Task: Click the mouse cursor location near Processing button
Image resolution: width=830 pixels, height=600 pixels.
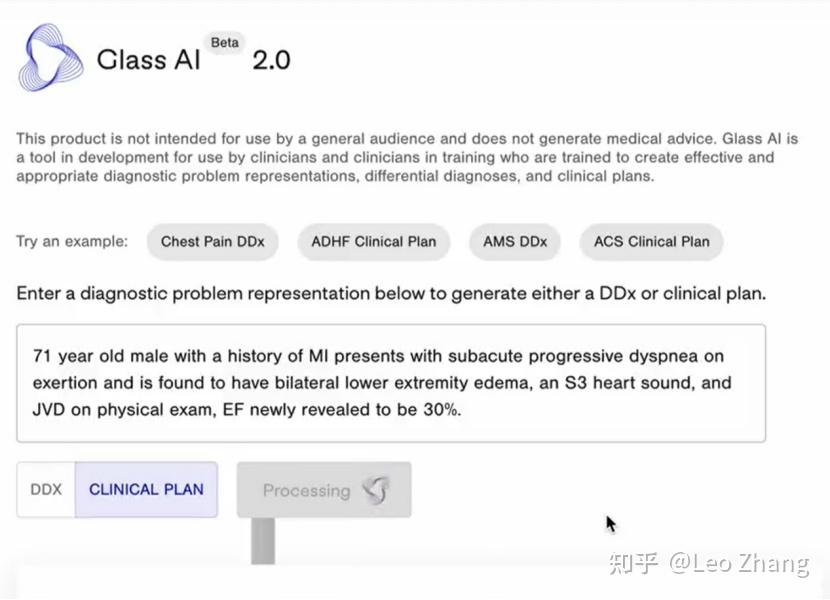Action: 610,523
